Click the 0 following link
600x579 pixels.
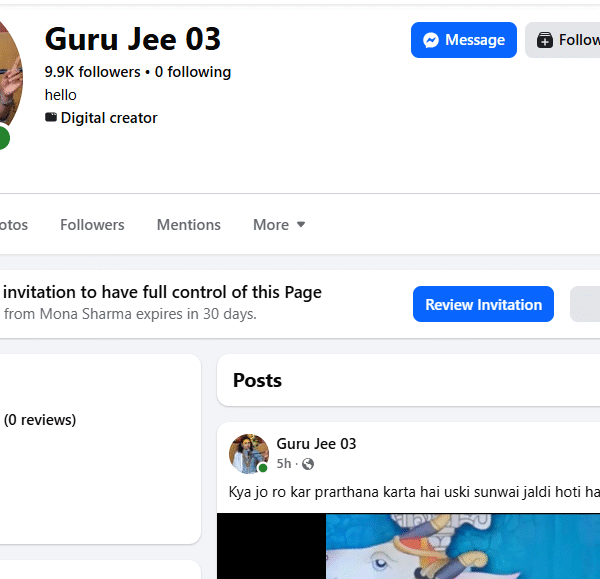click(192, 72)
